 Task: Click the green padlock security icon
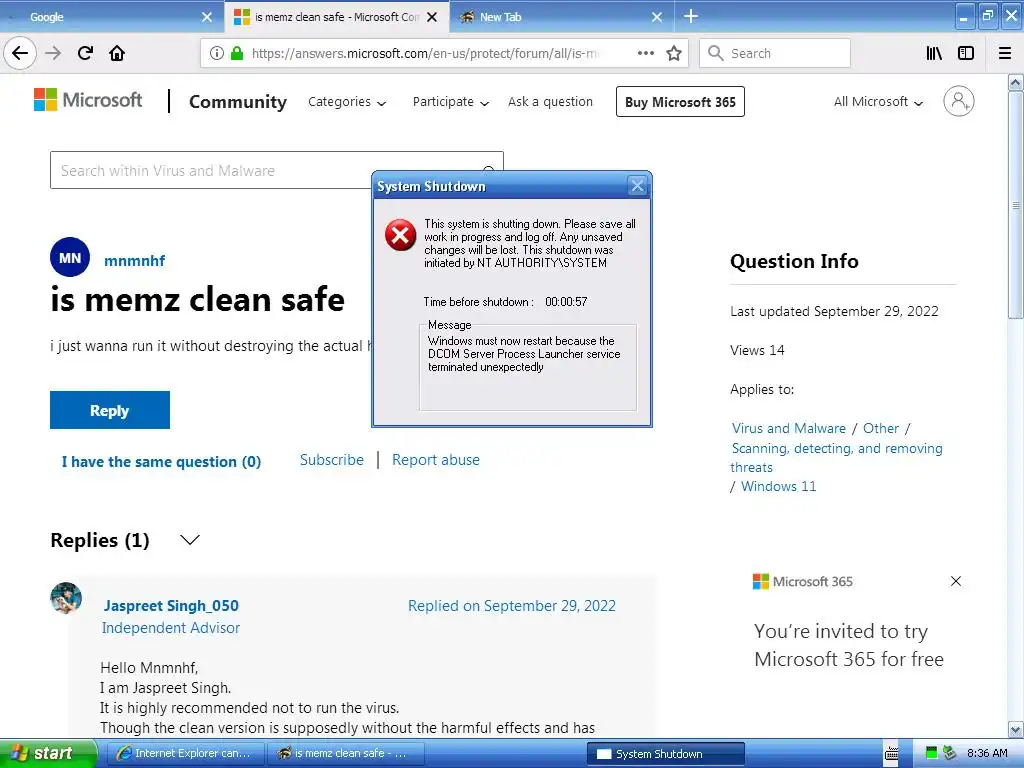[237, 53]
